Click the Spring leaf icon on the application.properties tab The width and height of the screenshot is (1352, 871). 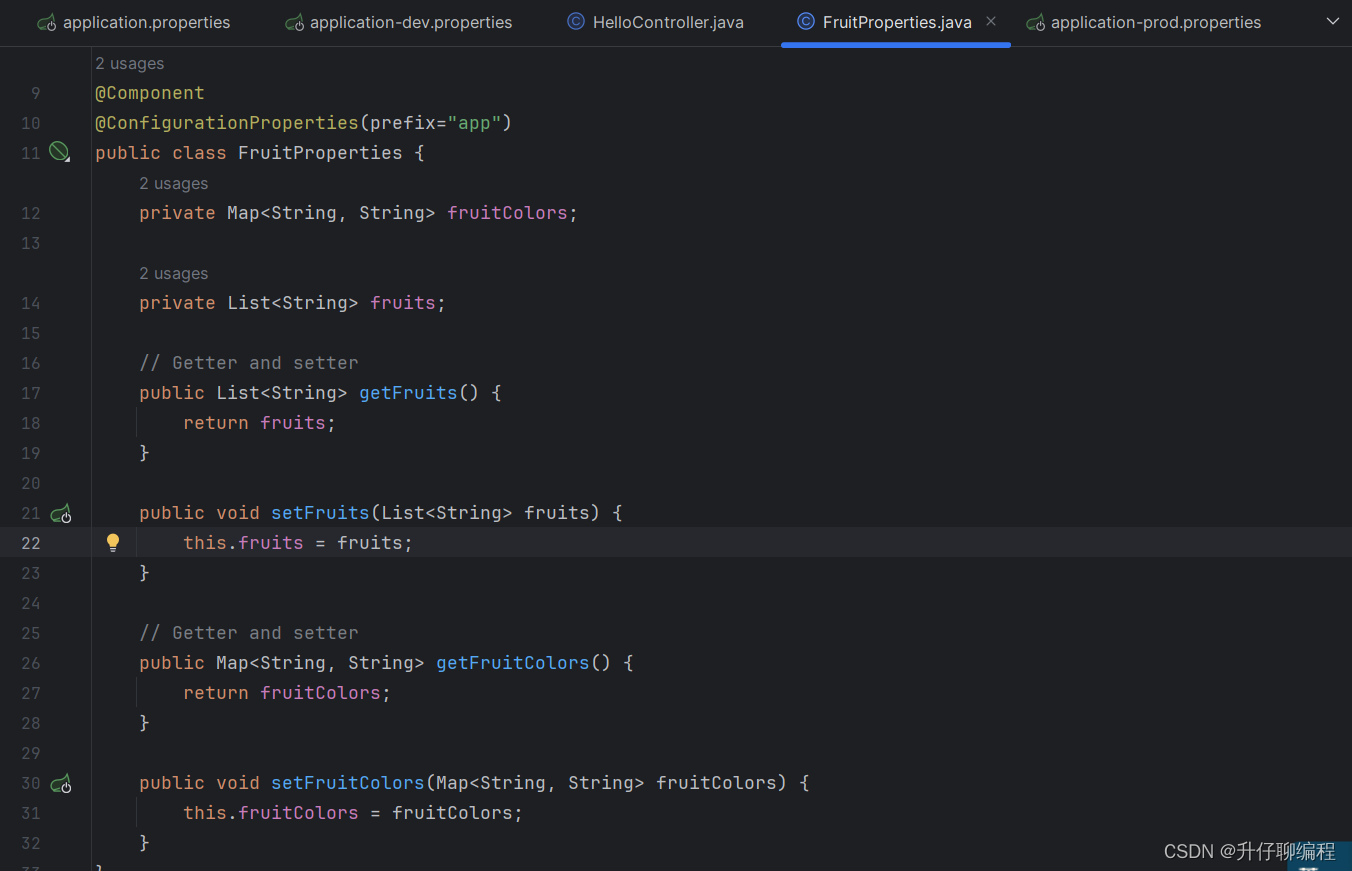point(47,22)
